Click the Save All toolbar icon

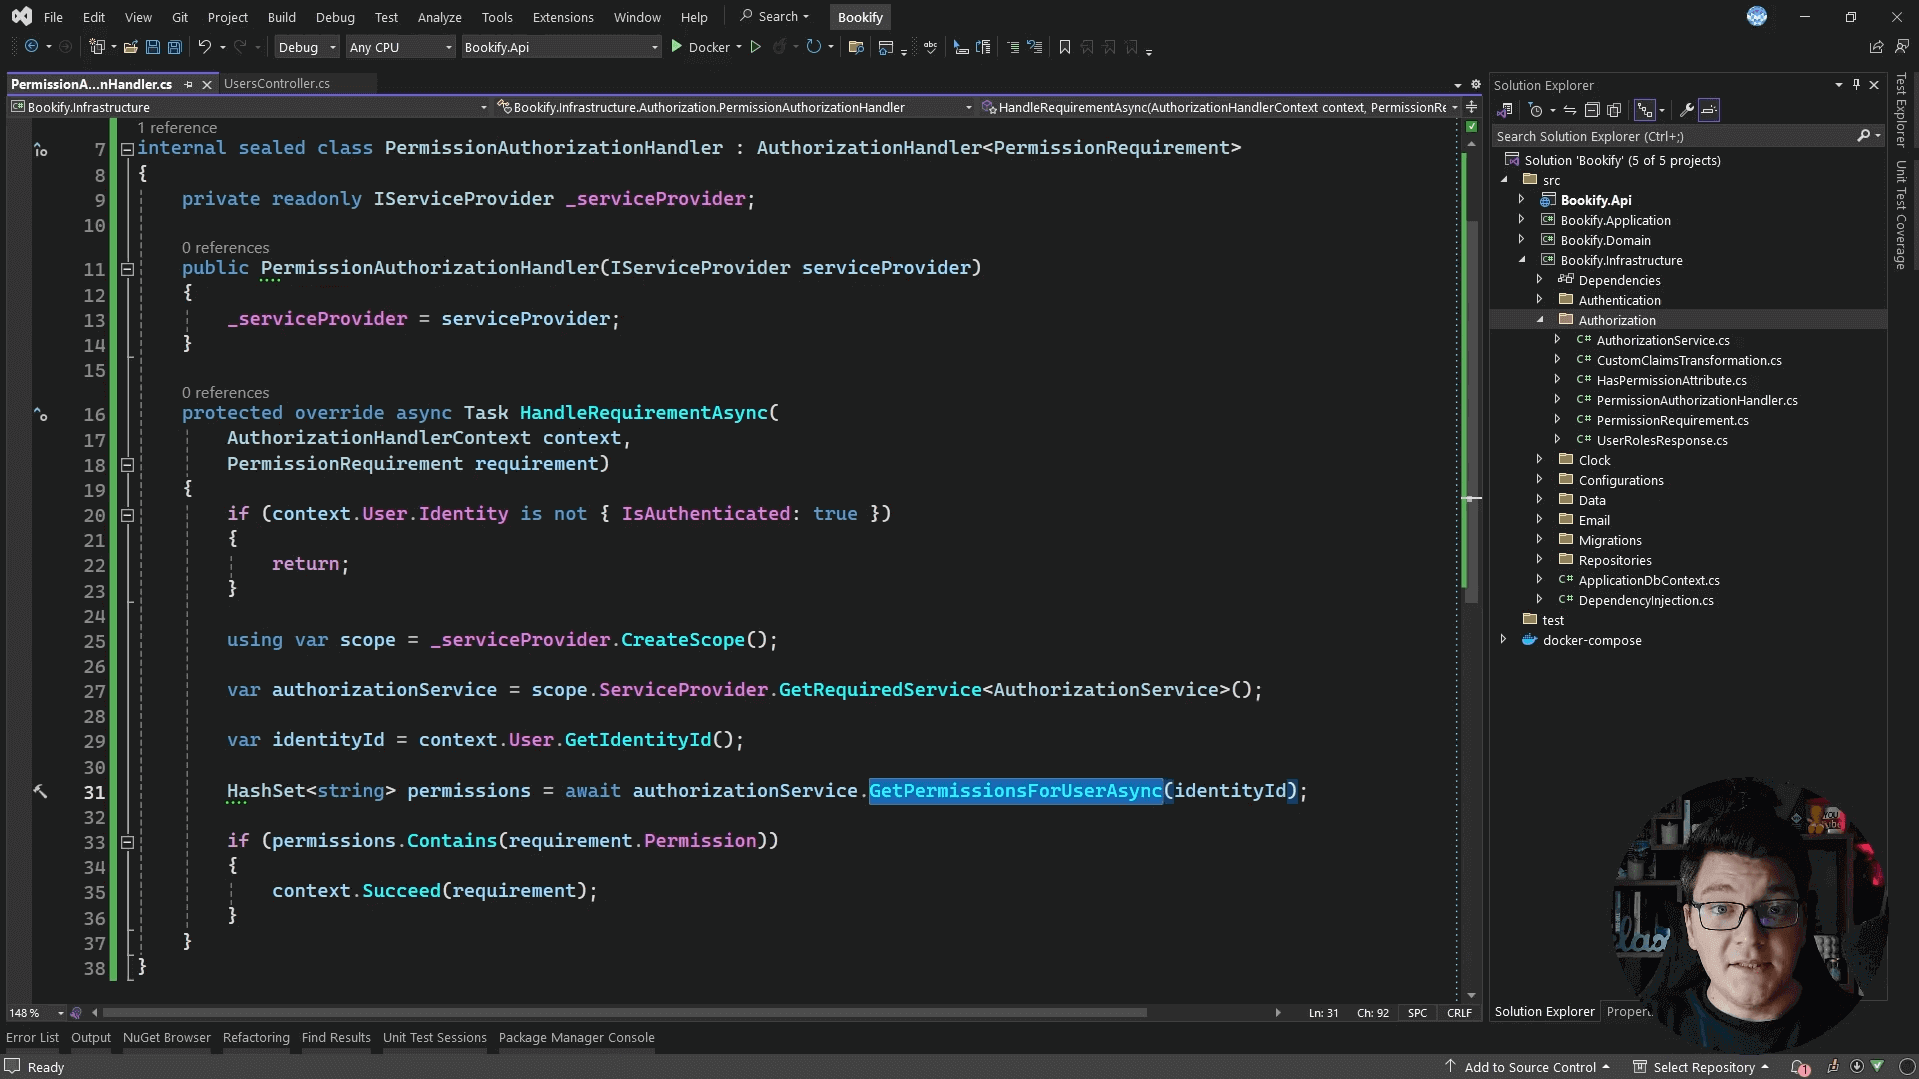(x=175, y=47)
